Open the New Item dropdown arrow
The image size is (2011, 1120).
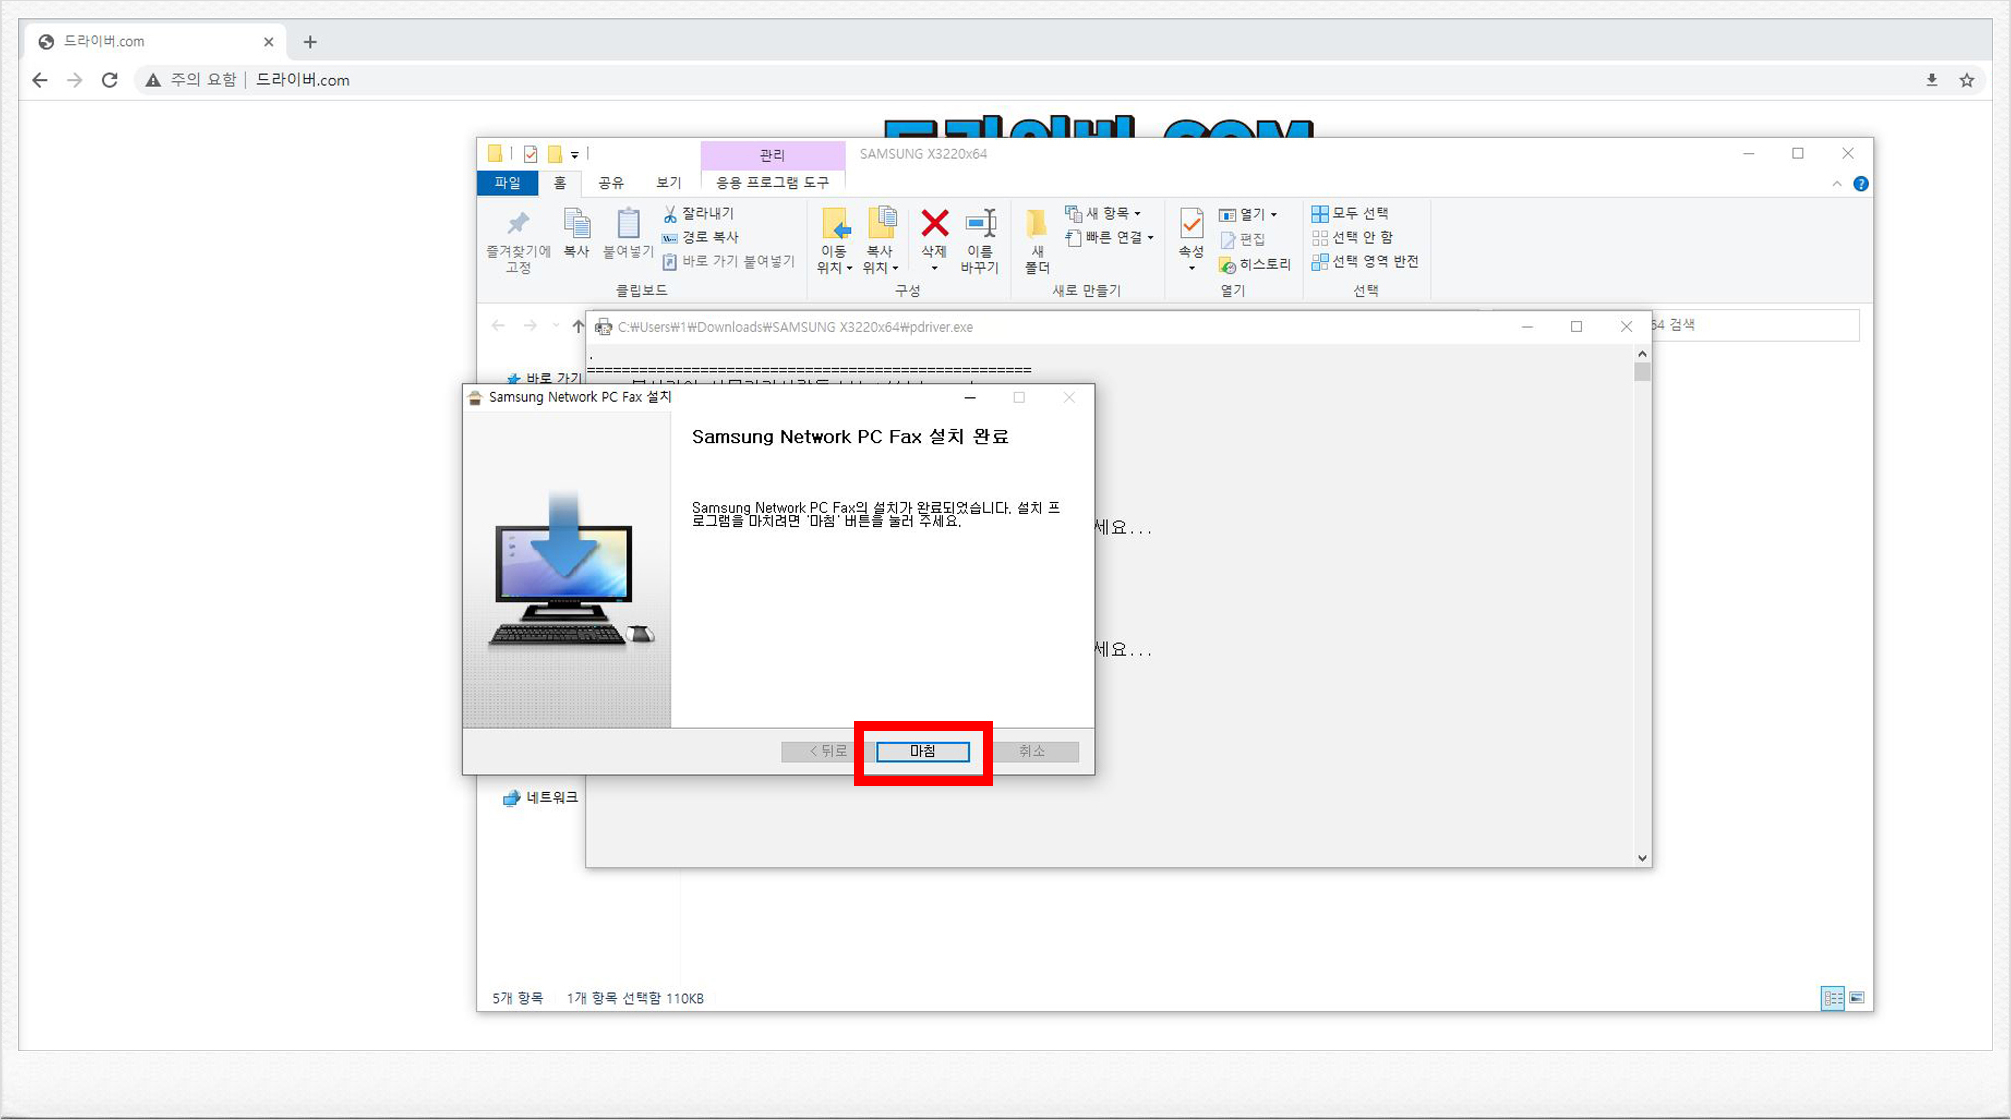(1137, 214)
